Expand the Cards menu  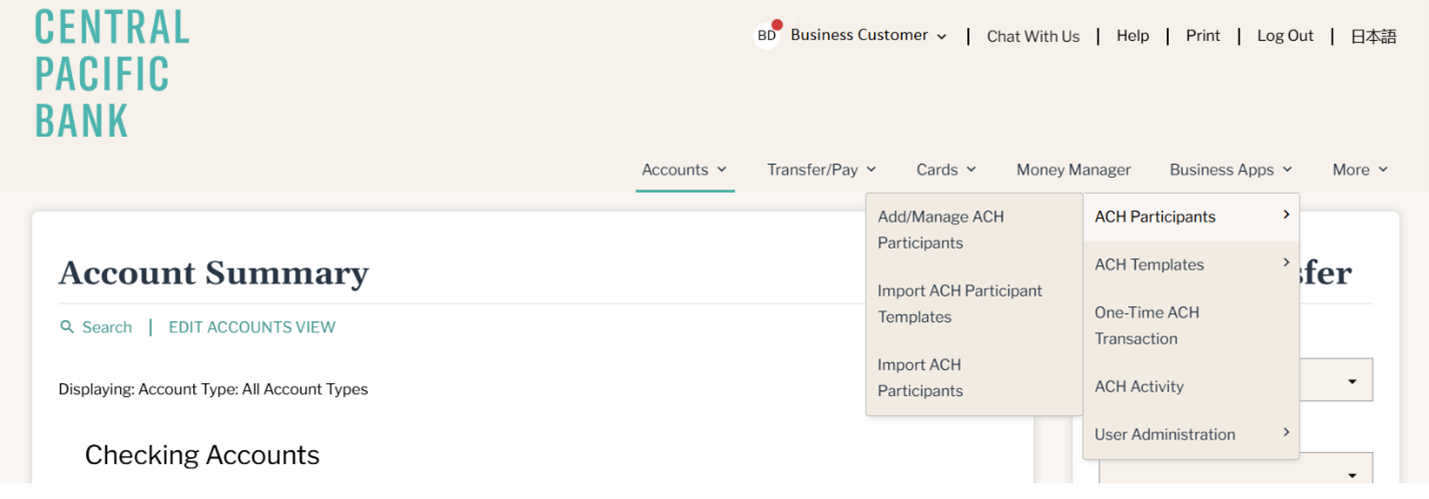pos(946,170)
